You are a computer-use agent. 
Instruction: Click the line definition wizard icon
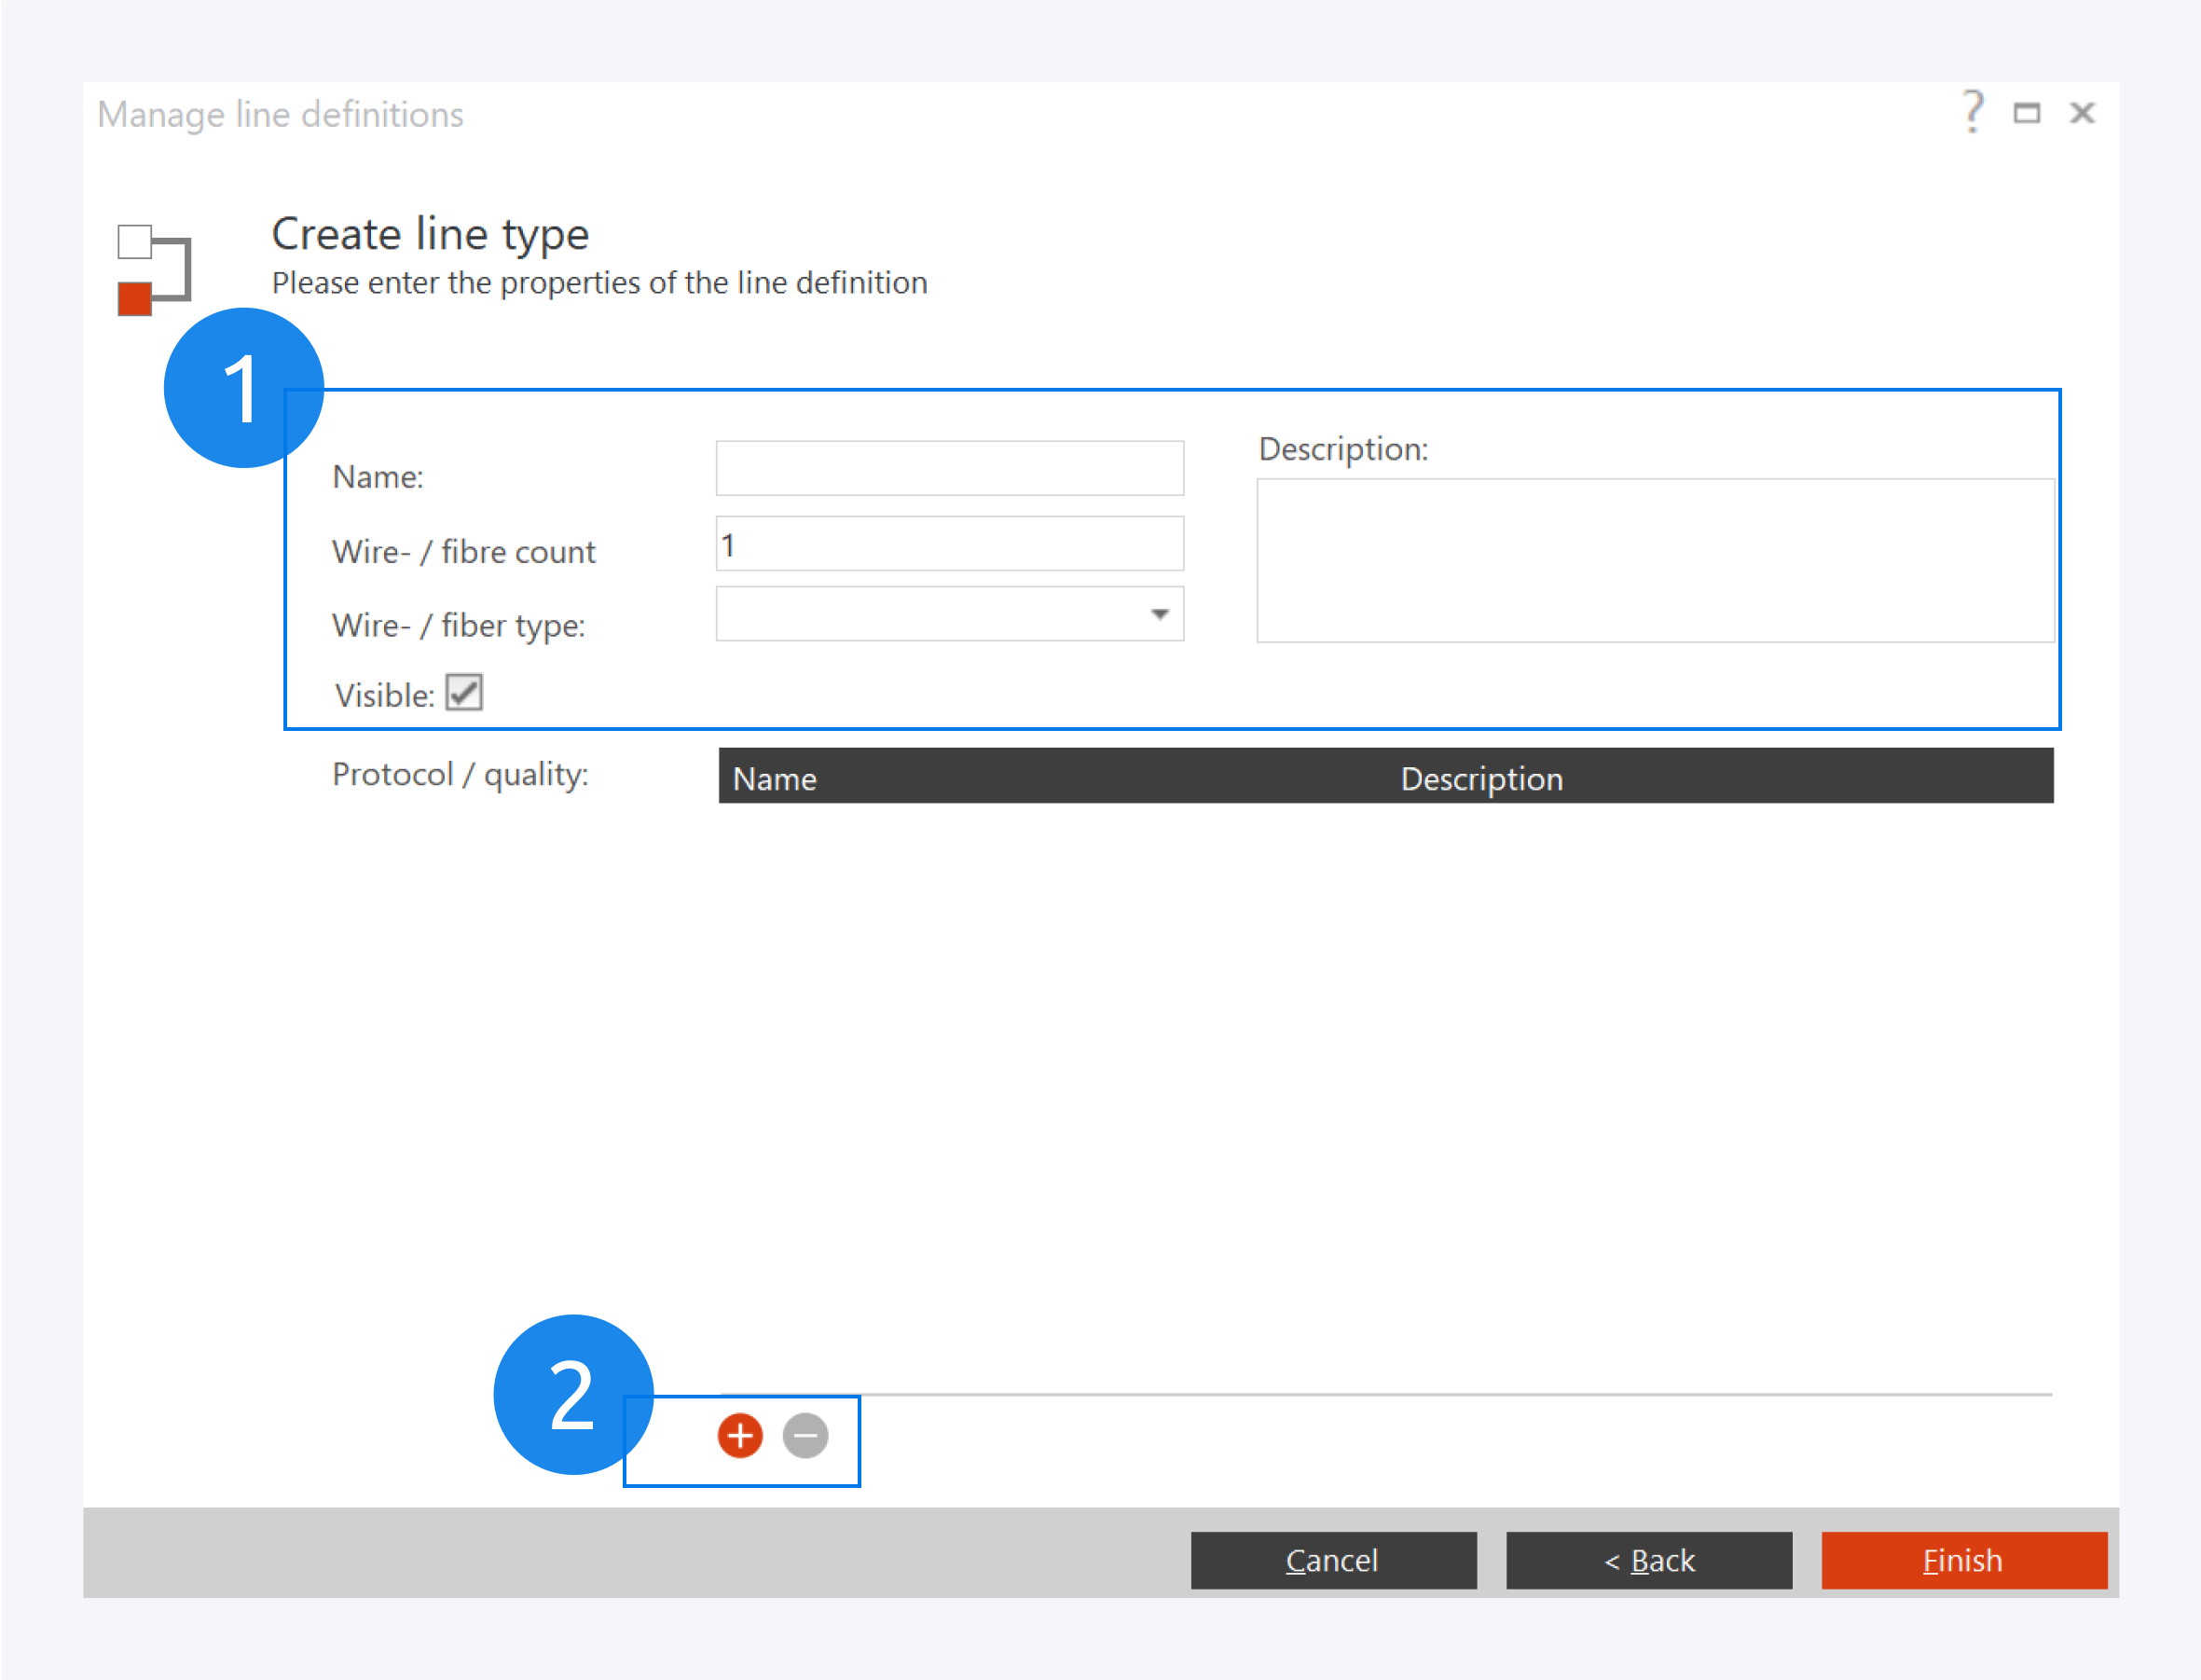click(153, 269)
